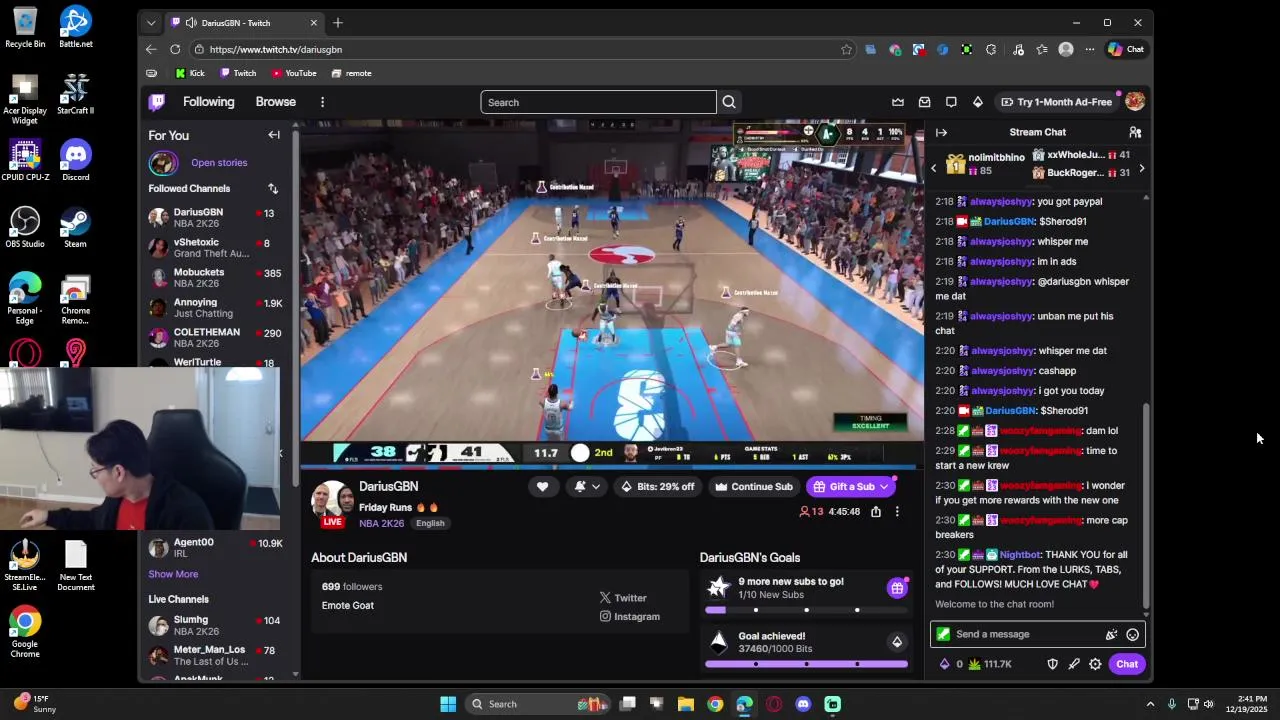Collapse the Stream Chat panel
The width and height of the screenshot is (1280, 720).
tap(941, 132)
